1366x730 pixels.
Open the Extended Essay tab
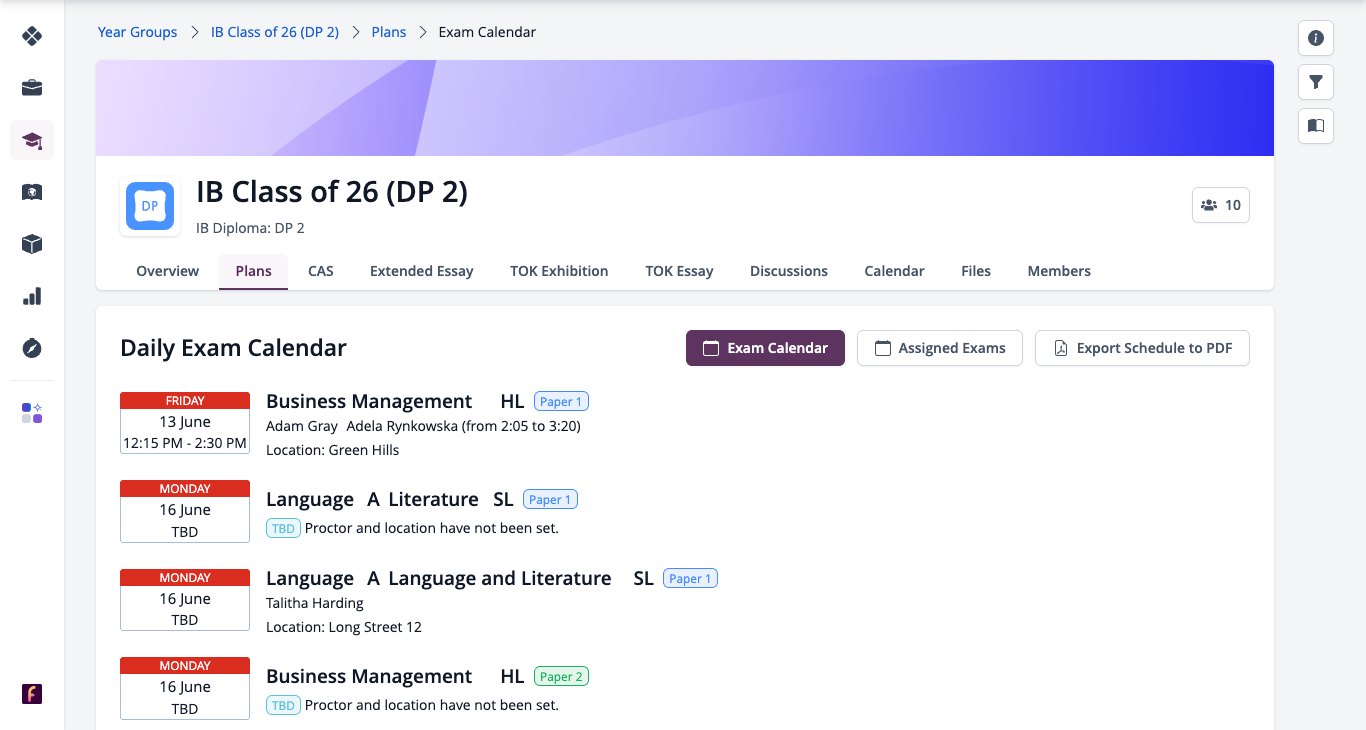(x=422, y=271)
